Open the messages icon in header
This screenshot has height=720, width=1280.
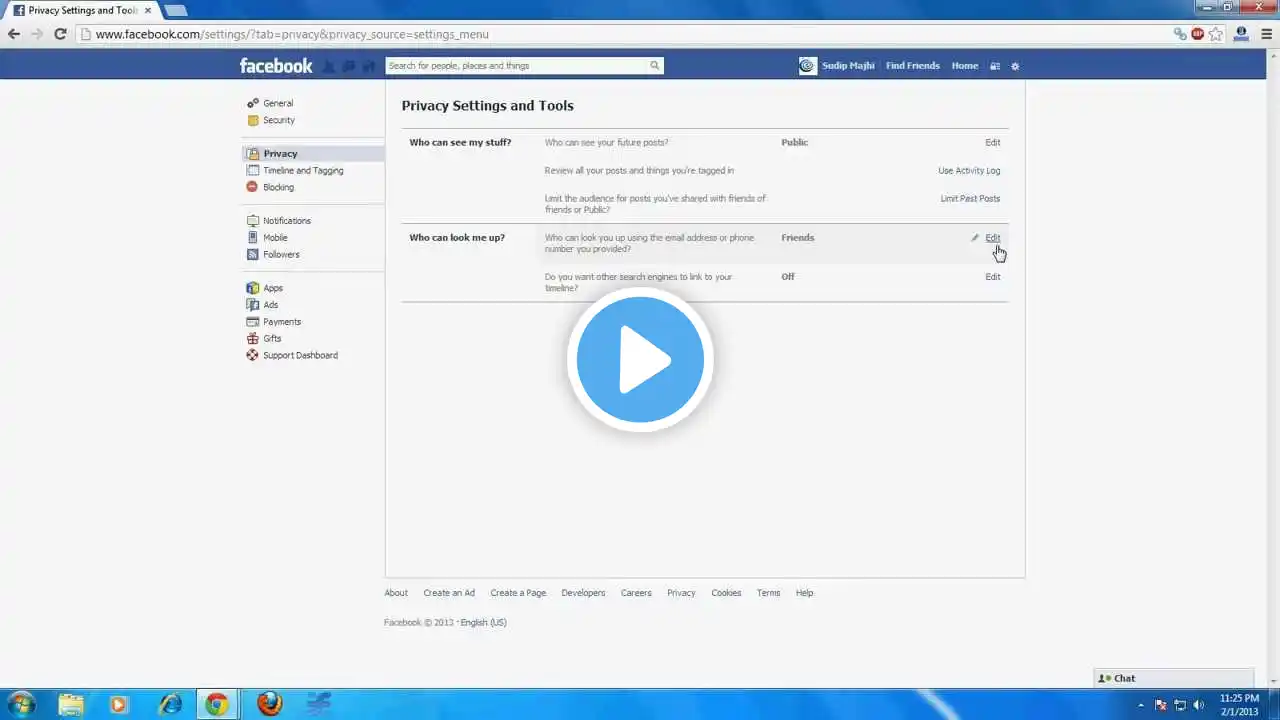coord(349,66)
